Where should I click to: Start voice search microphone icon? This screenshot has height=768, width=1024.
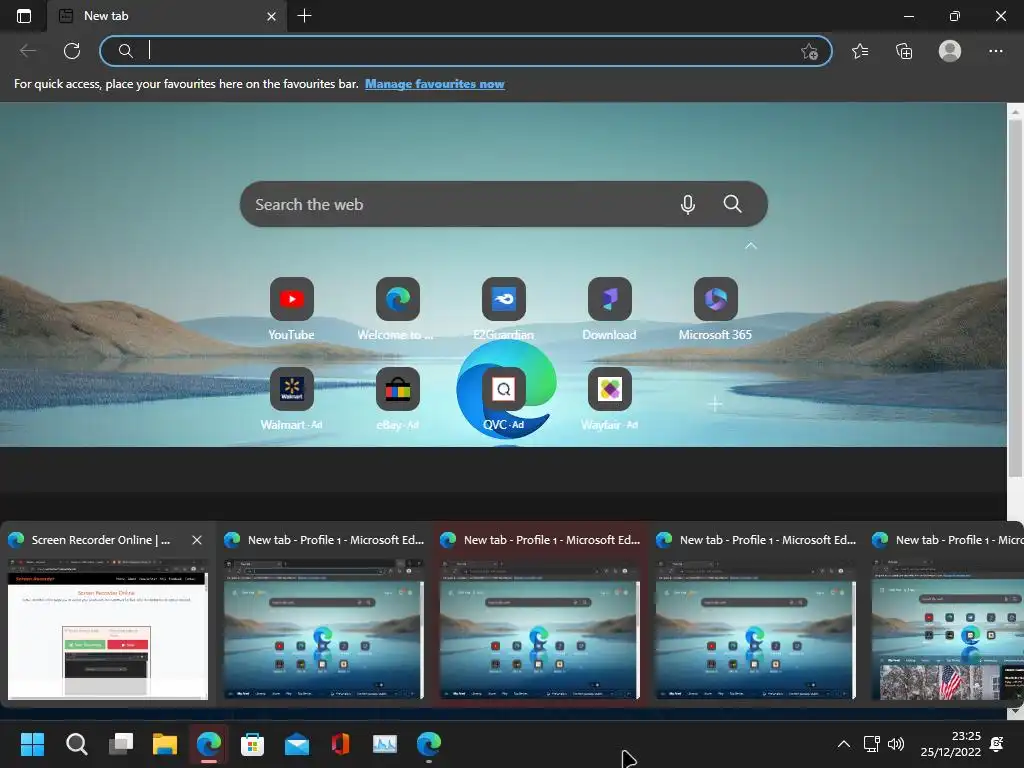[687, 204]
